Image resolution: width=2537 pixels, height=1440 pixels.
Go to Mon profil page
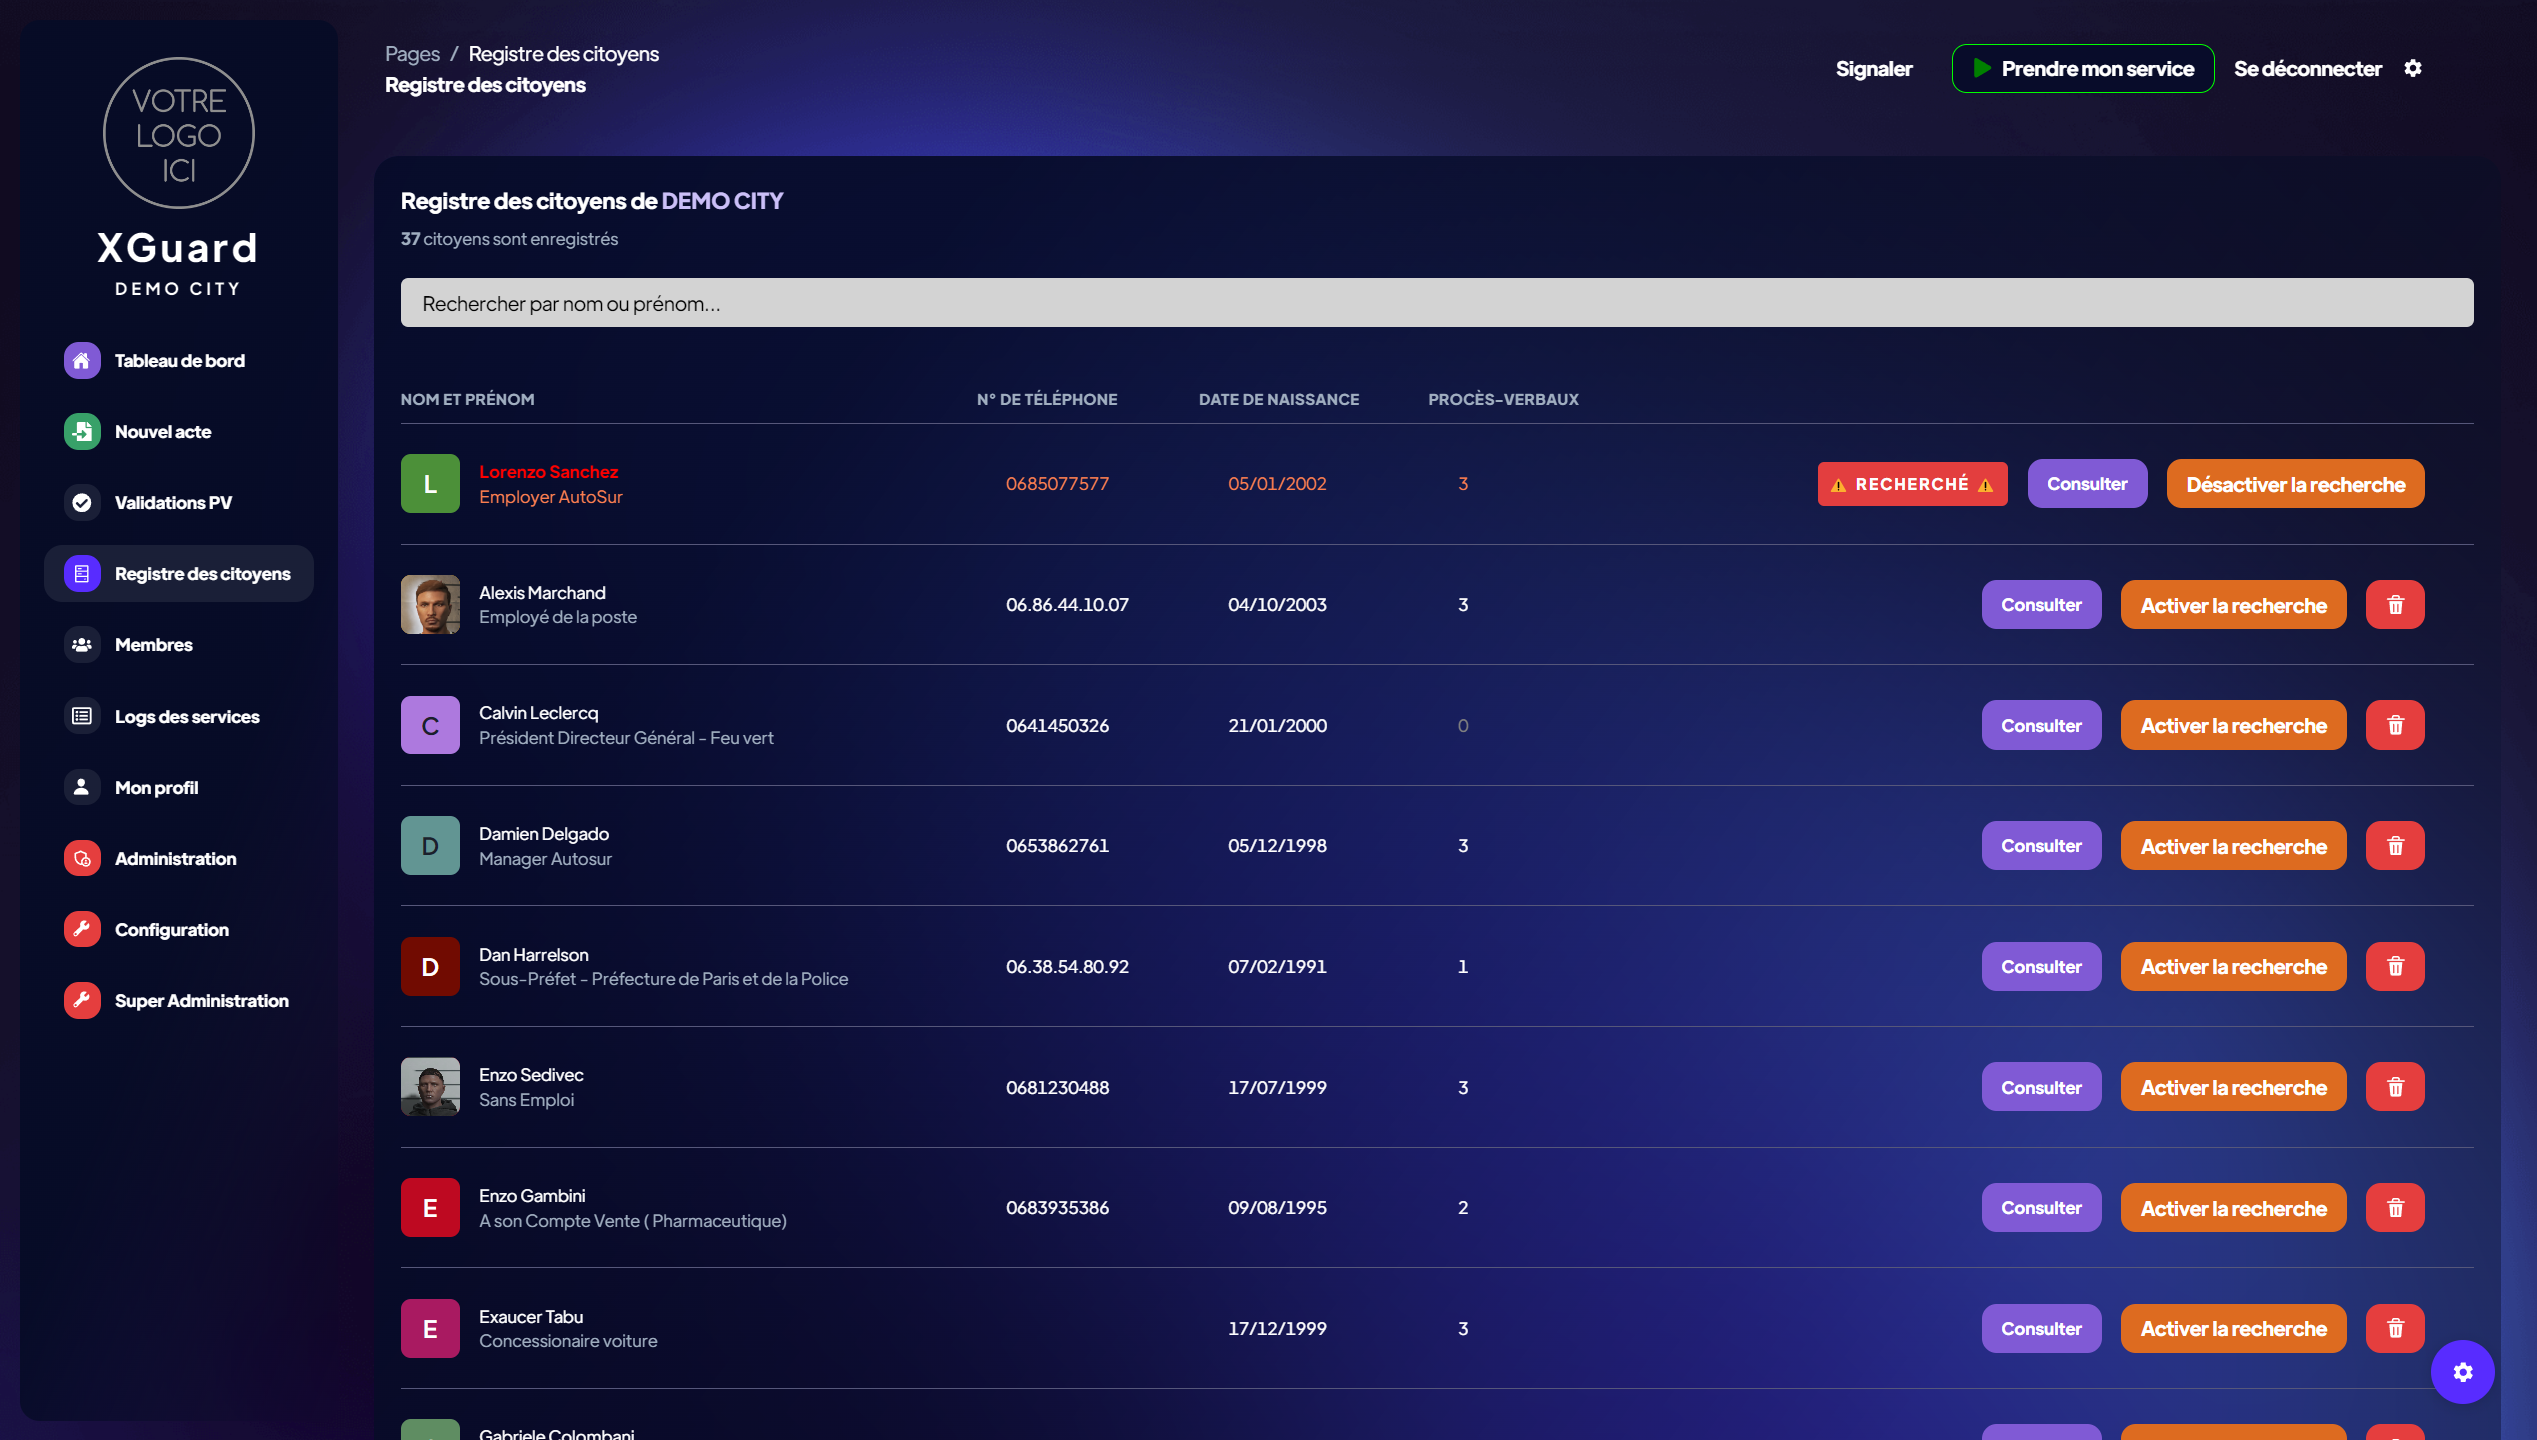pyautogui.click(x=156, y=788)
